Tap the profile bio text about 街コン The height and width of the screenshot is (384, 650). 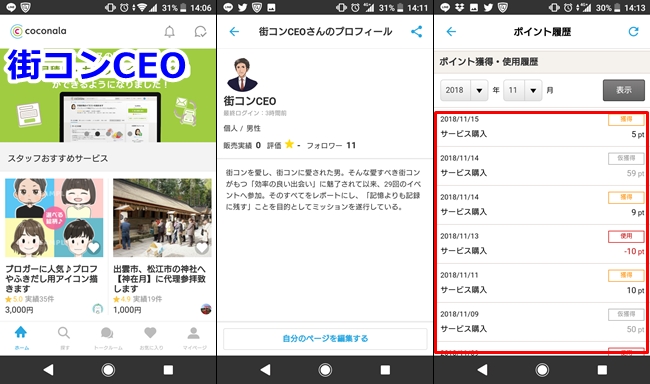point(323,190)
